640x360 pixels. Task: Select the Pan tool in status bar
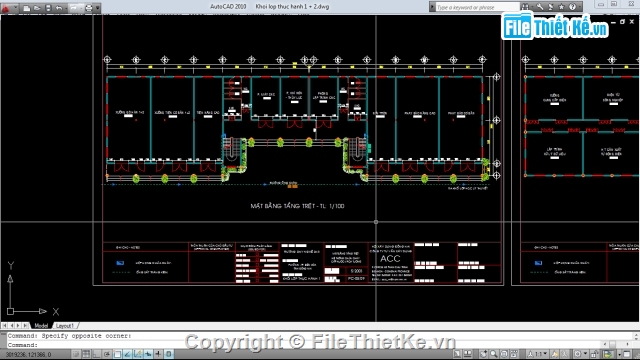point(483,354)
